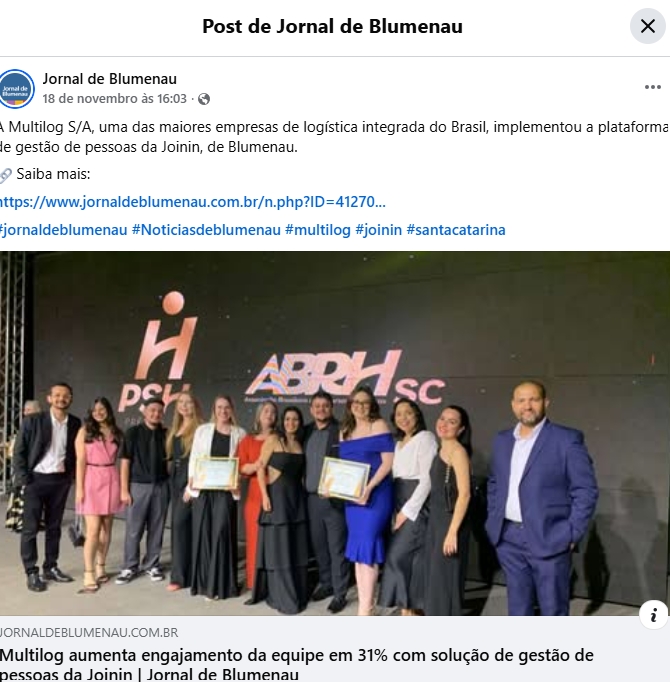Click the link emoji beside Saiba mais

click(x=6, y=175)
